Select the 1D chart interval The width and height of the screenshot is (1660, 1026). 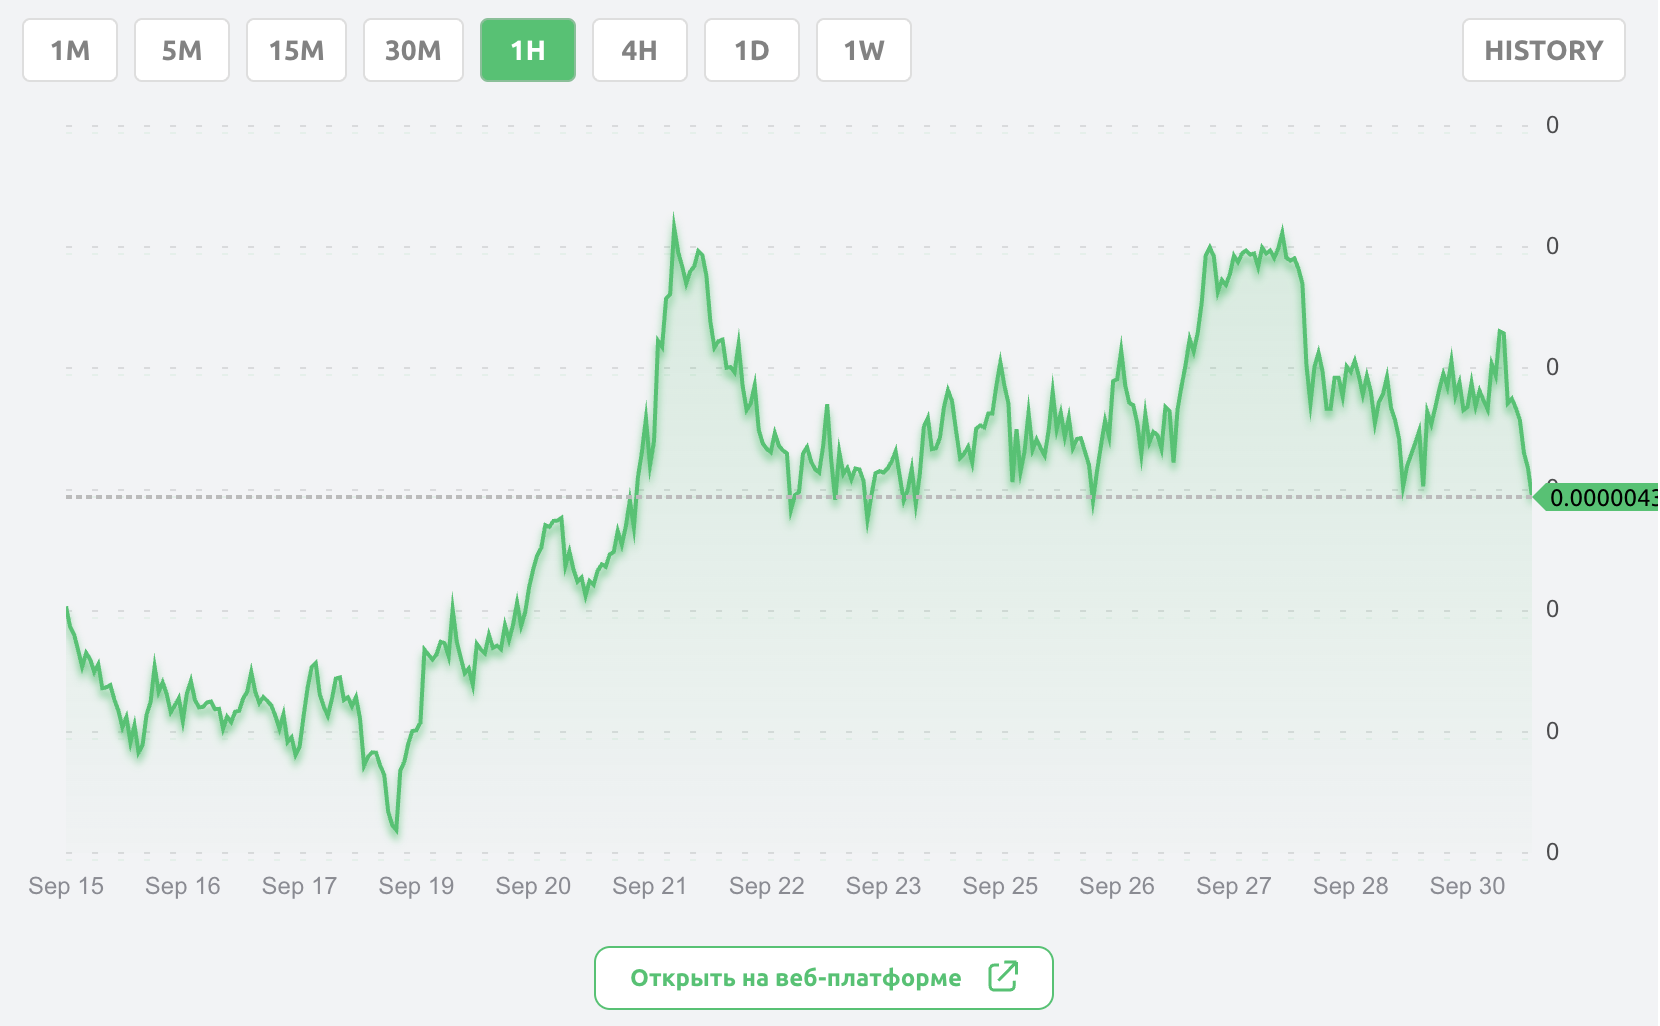click(x=752, y=50)
